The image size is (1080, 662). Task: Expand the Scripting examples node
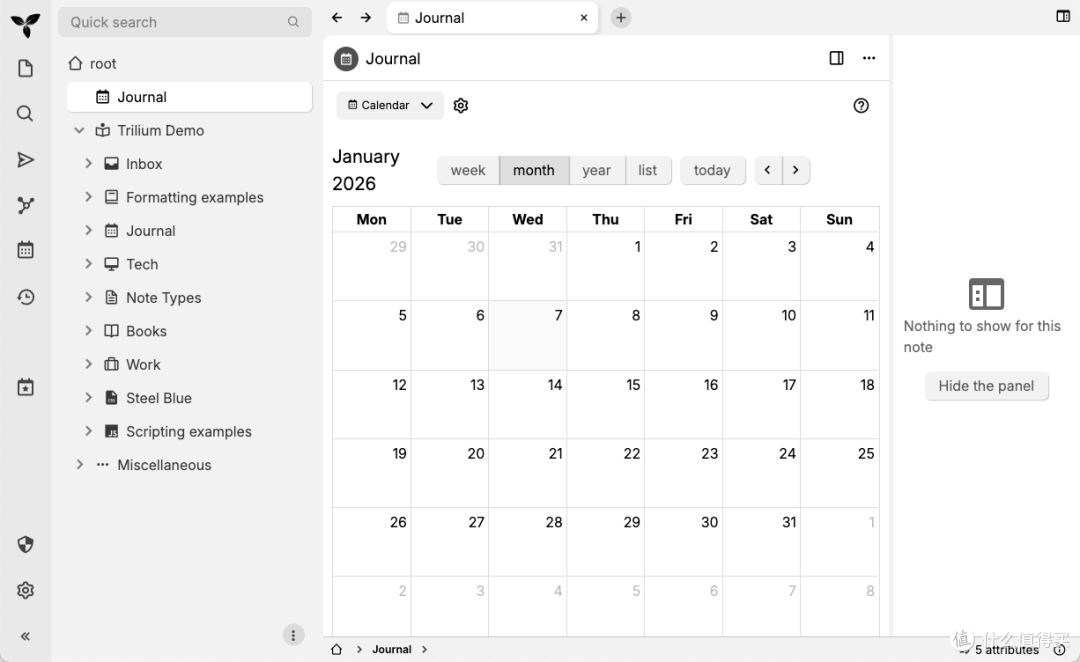click(88, 431)
